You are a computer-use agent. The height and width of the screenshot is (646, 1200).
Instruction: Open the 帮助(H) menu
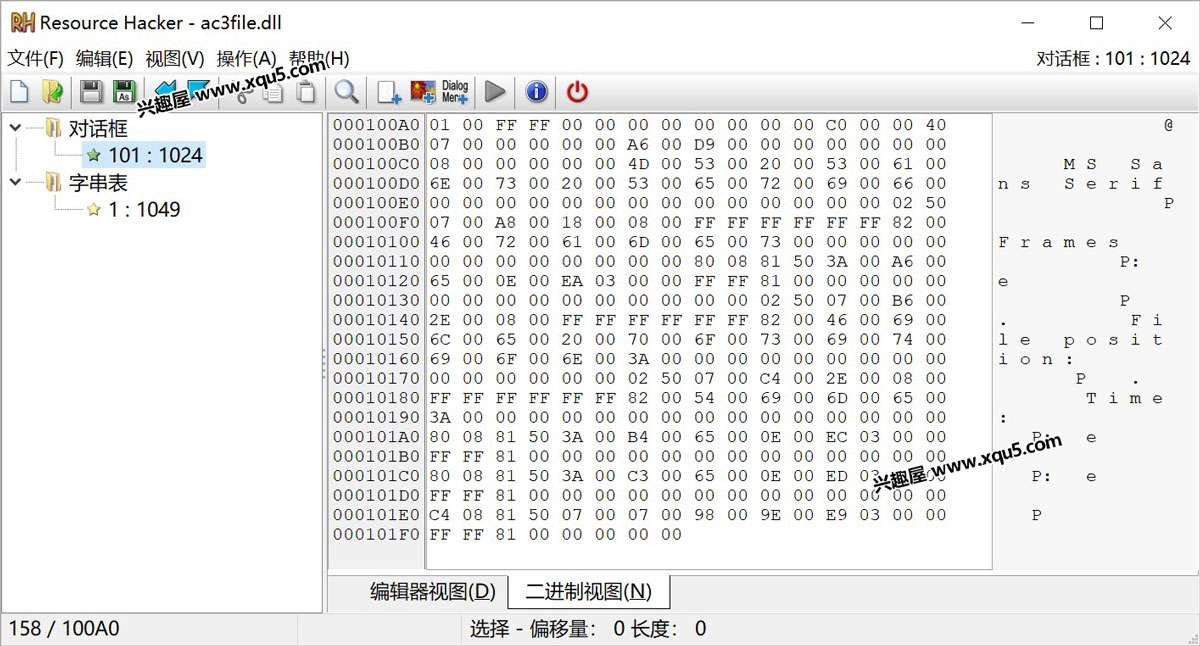pyautogui.click(x=319, y=59)
